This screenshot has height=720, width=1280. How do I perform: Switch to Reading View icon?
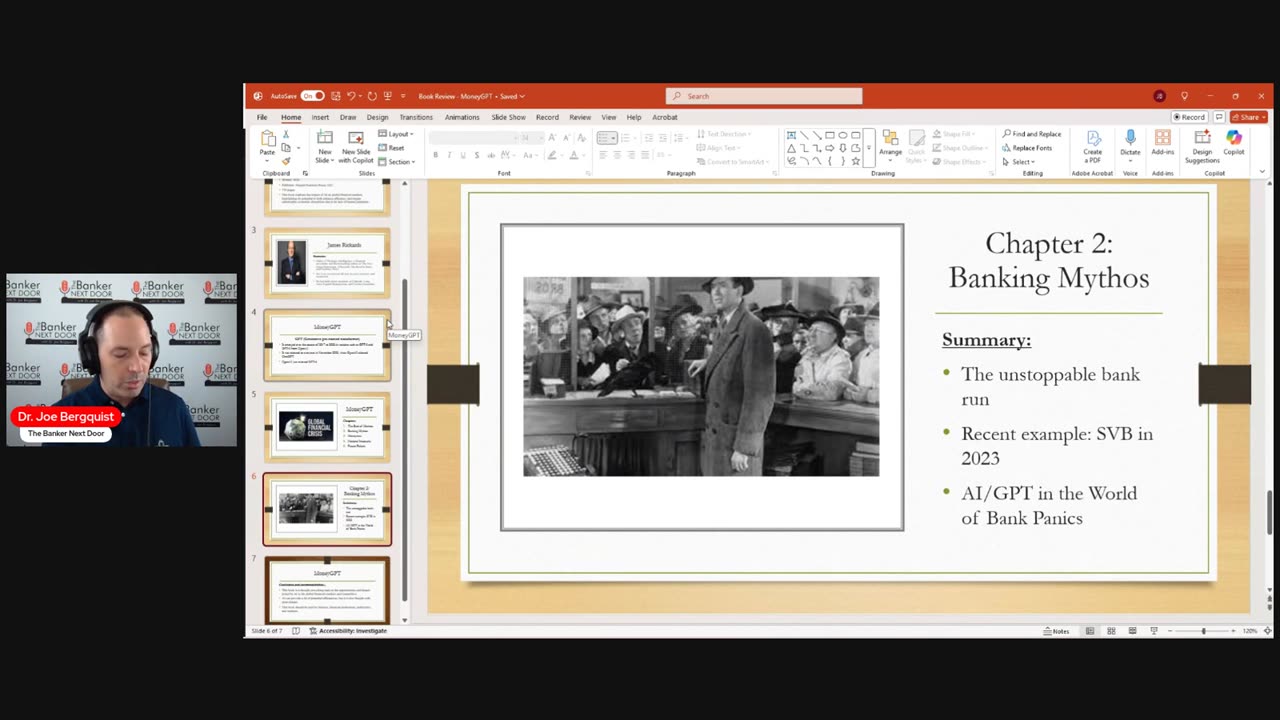point(1132,631)
